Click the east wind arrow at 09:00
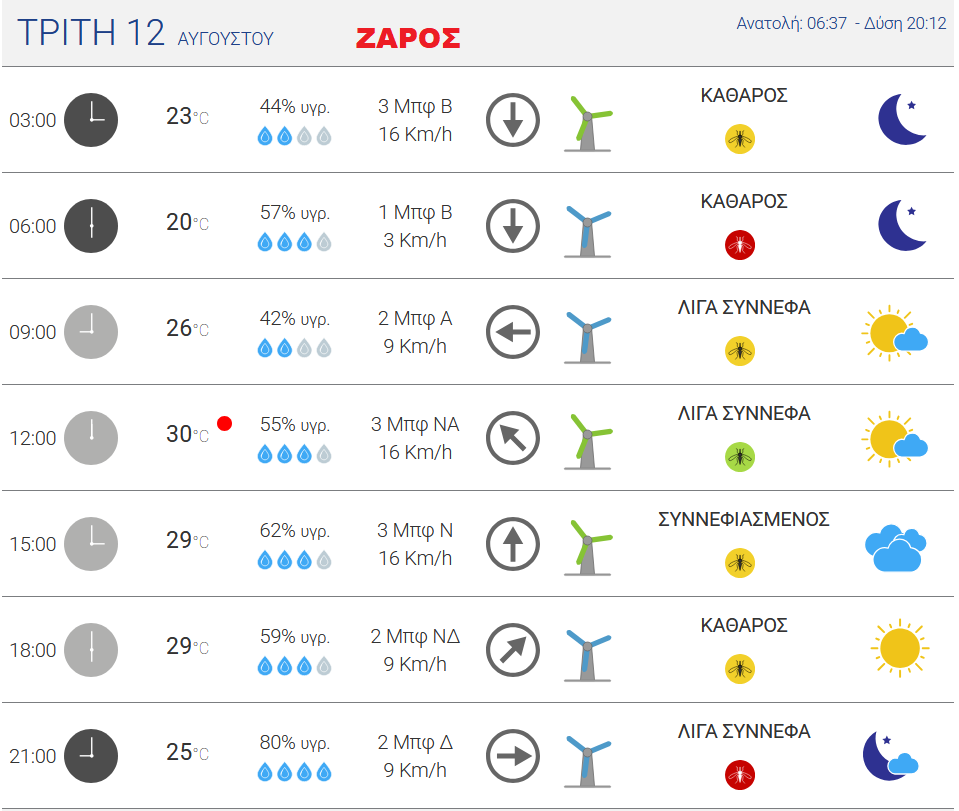This screenshot has height=811, width=959. pos(513,332)
